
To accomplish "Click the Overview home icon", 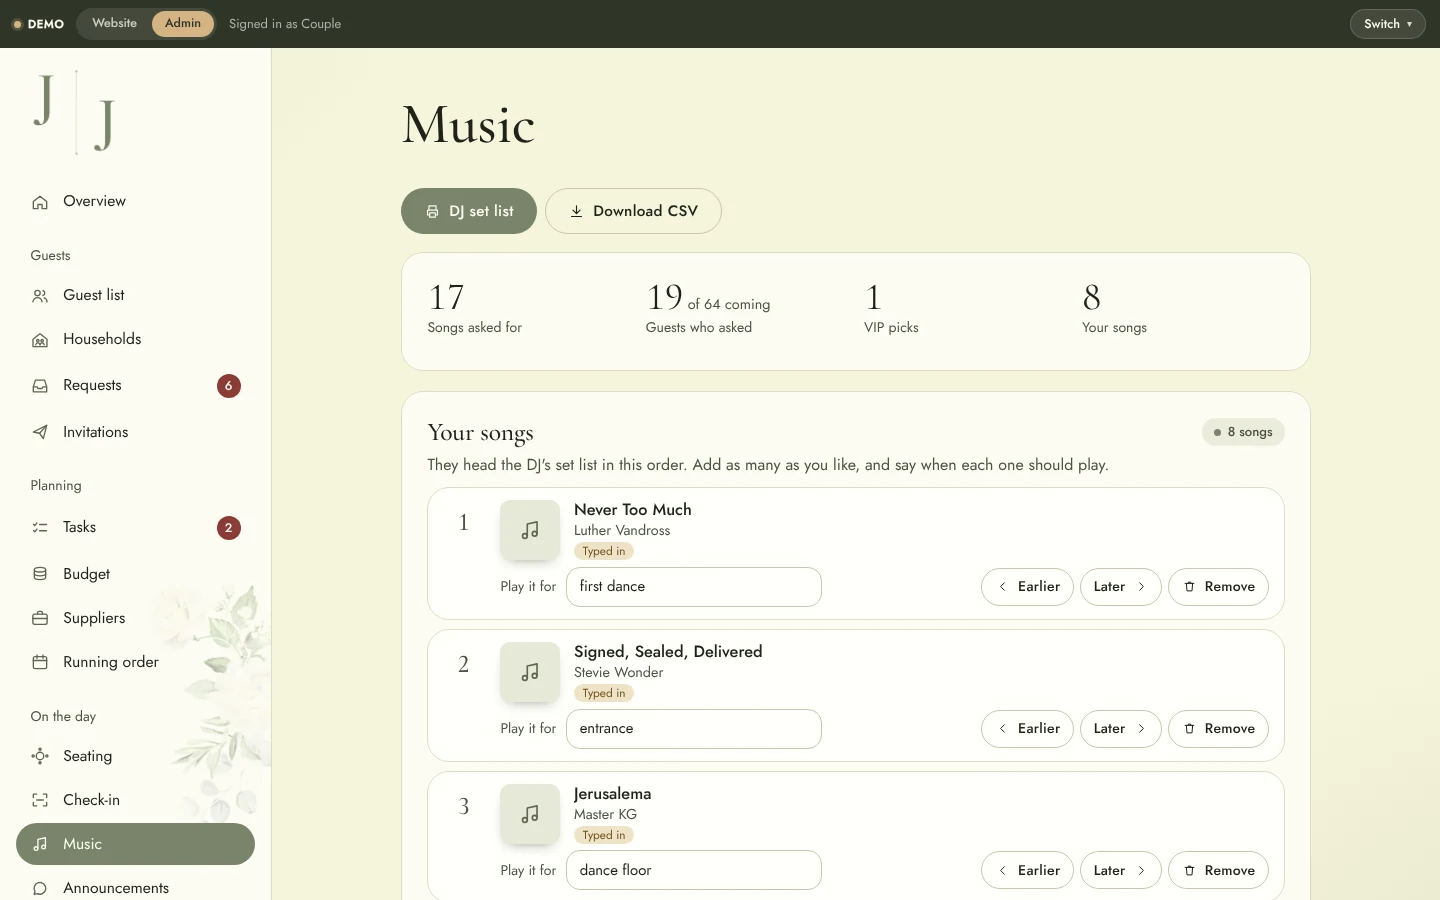I will (40, 202).
